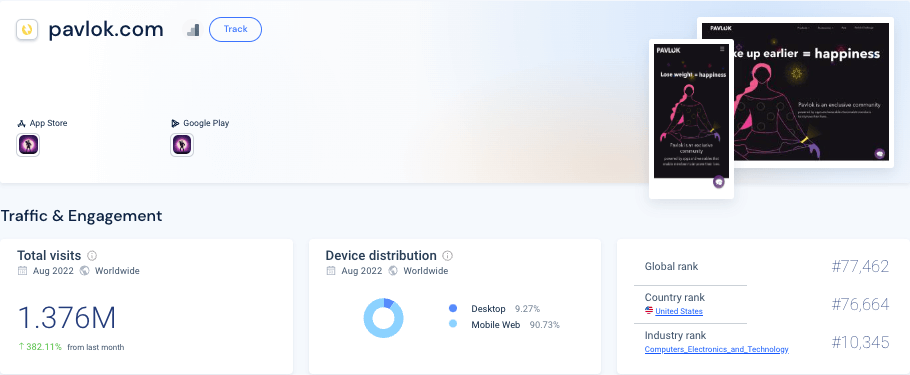Viewport: 910px width, 375px height.
Task: Open the Pavlok App Store app icon
Action: coord(28,145)
